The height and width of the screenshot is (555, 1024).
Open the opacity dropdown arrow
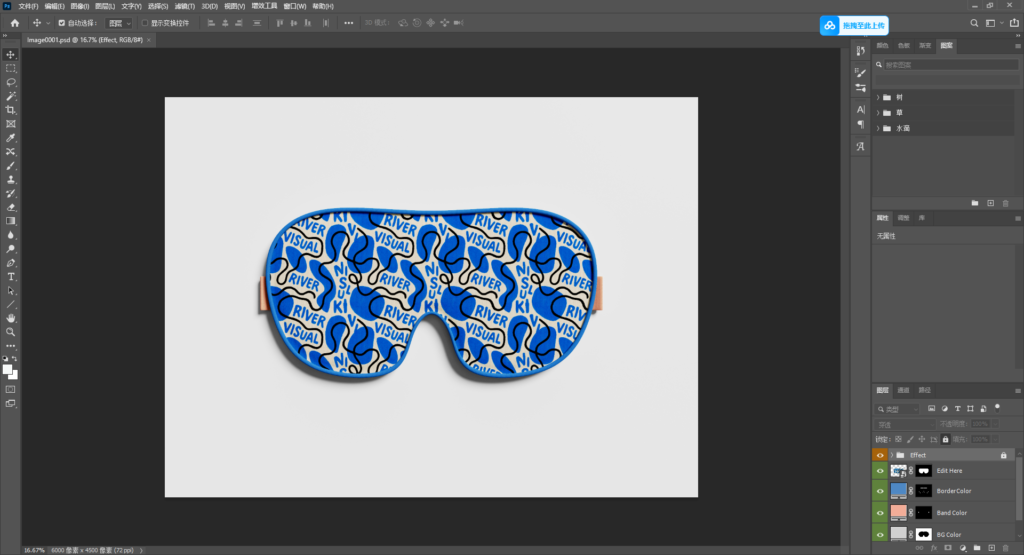pyautogui.click(x=995, y=424)
